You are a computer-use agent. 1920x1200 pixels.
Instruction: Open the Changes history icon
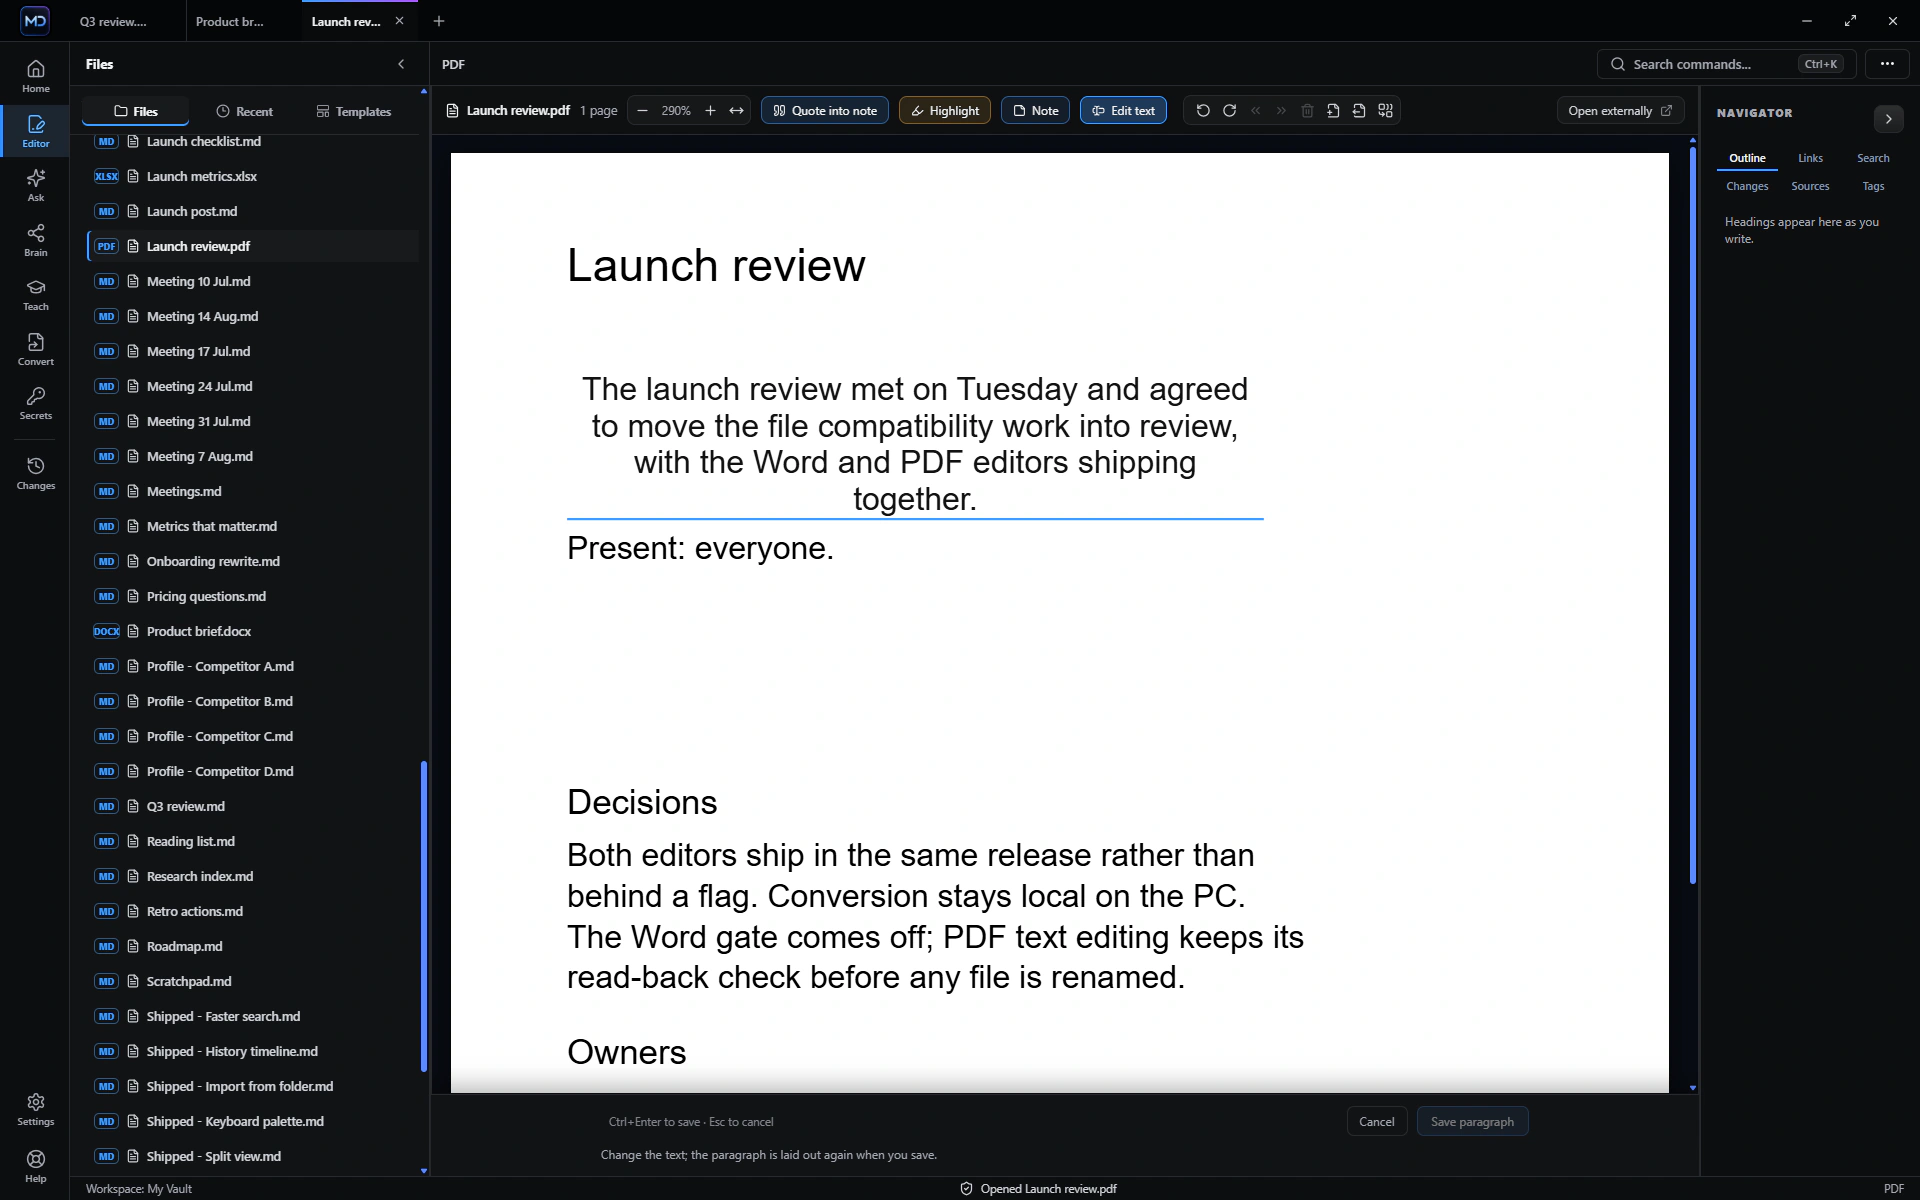(x=35, y=473)
